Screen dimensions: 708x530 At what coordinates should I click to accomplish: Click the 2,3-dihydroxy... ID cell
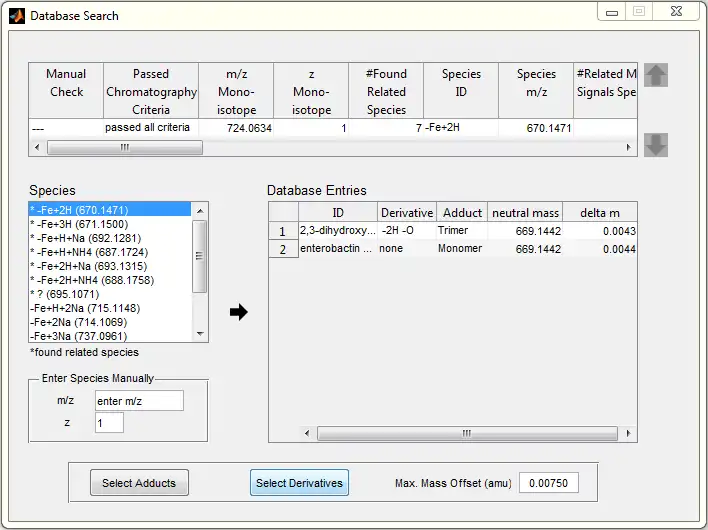338,230
